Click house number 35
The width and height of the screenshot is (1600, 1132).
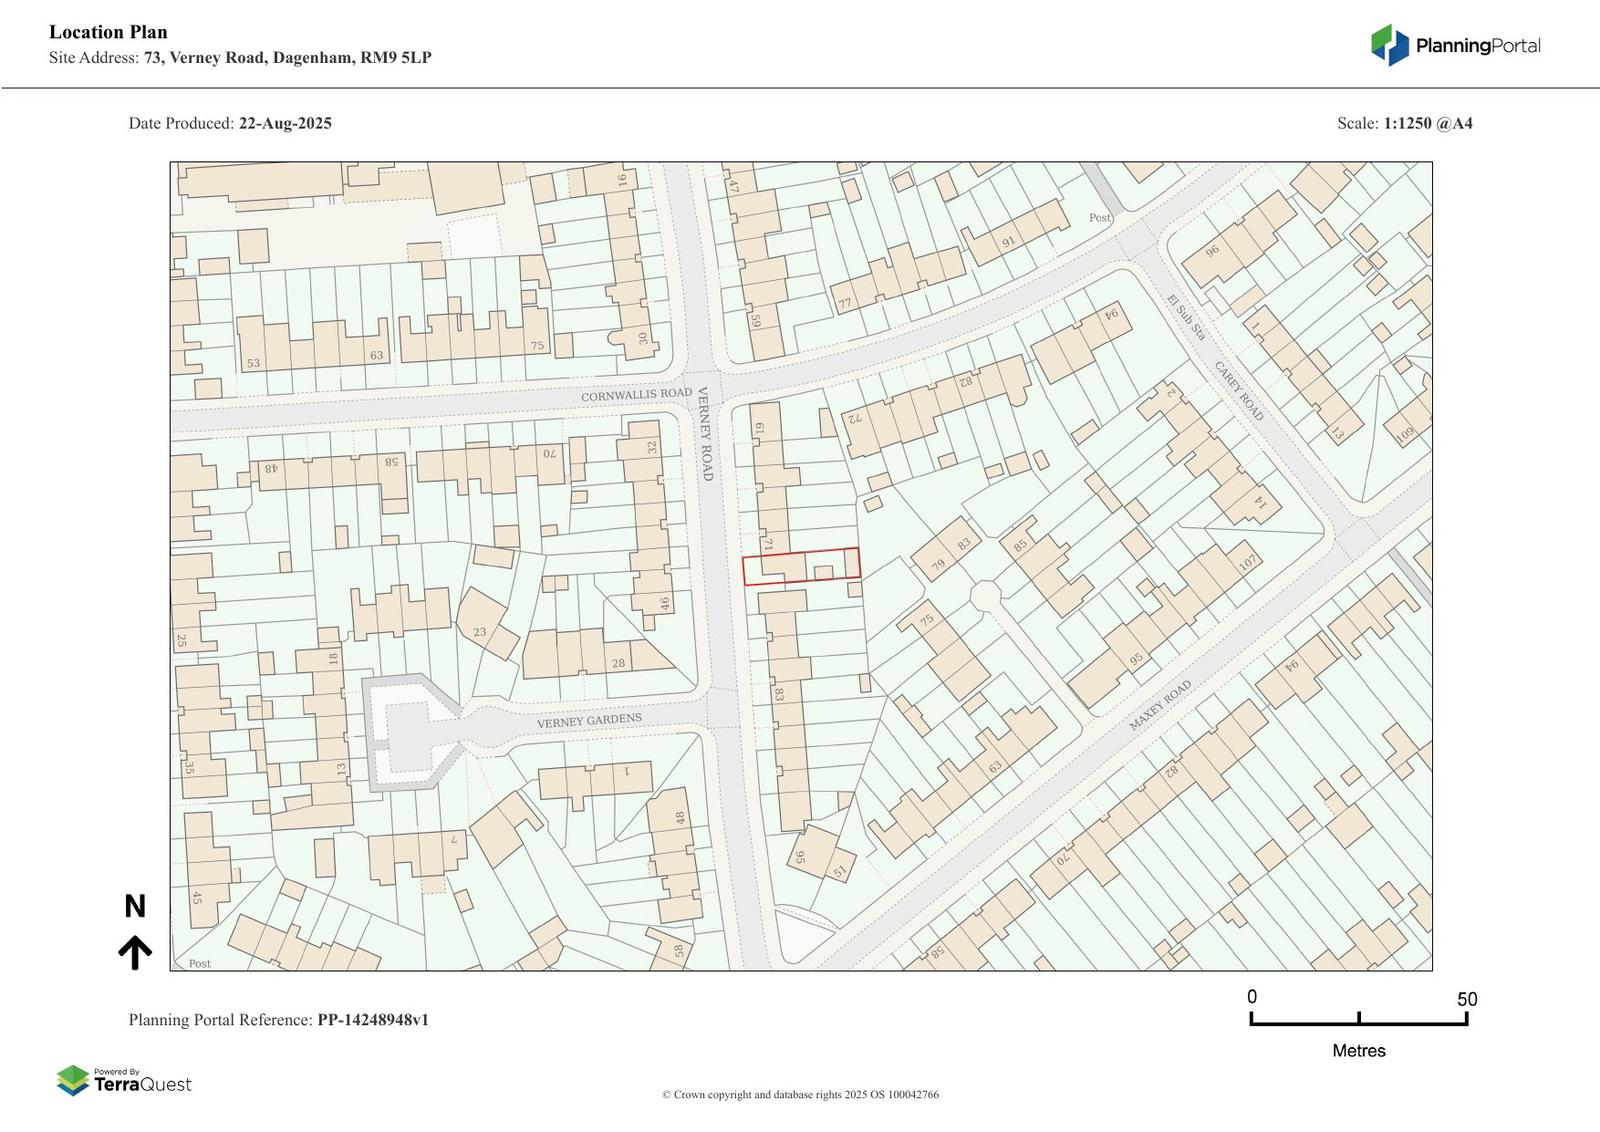[x=188, y=768]
